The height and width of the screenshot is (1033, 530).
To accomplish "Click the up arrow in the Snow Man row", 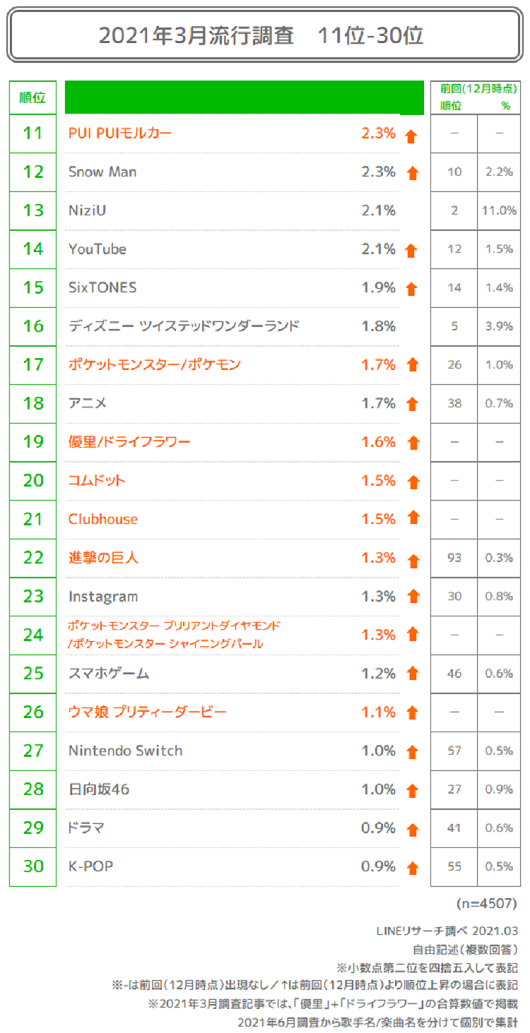I will (413, 174).
